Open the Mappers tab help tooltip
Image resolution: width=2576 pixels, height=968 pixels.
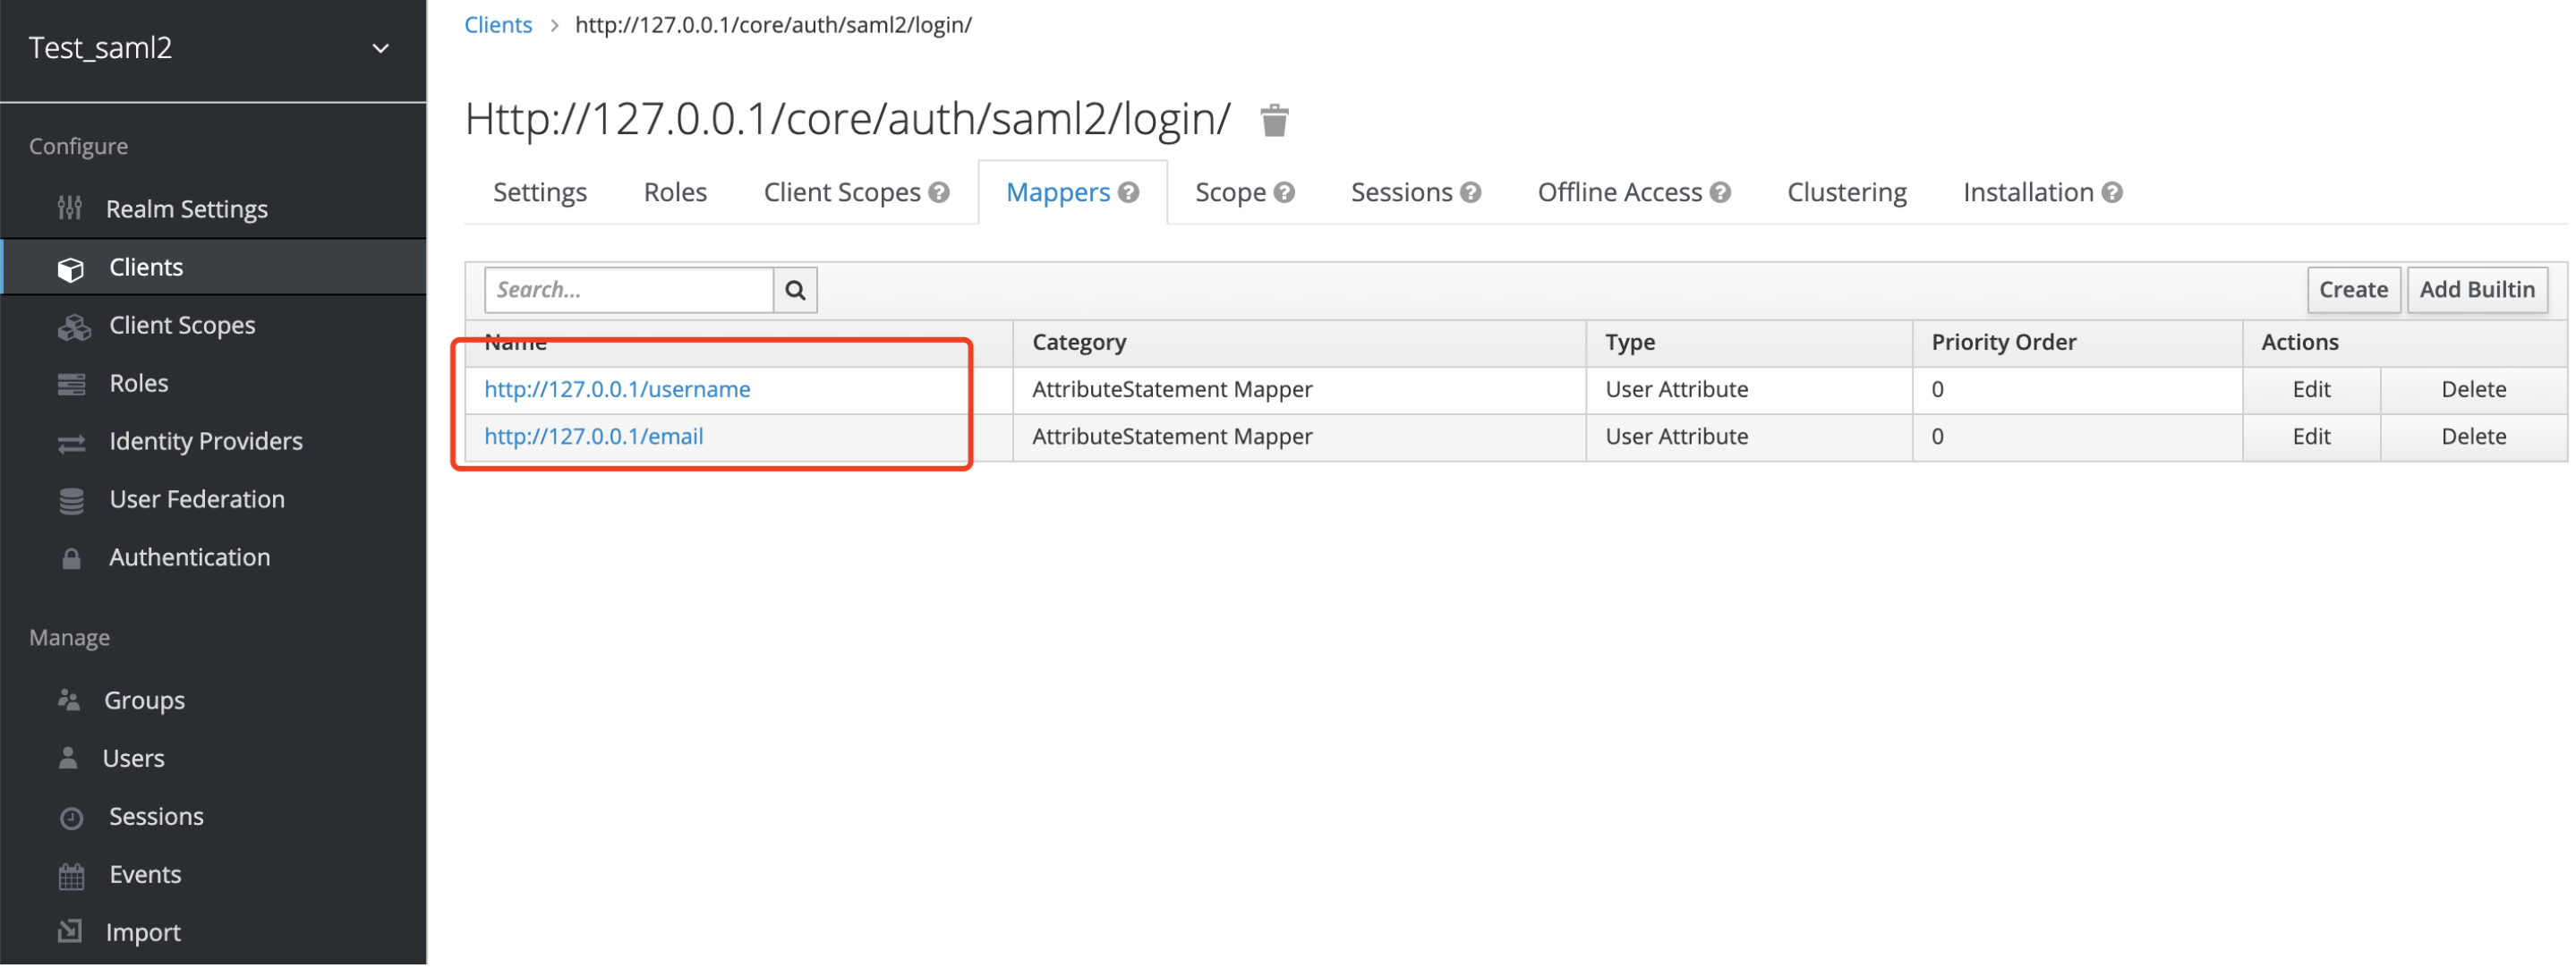coord(1130,192)
